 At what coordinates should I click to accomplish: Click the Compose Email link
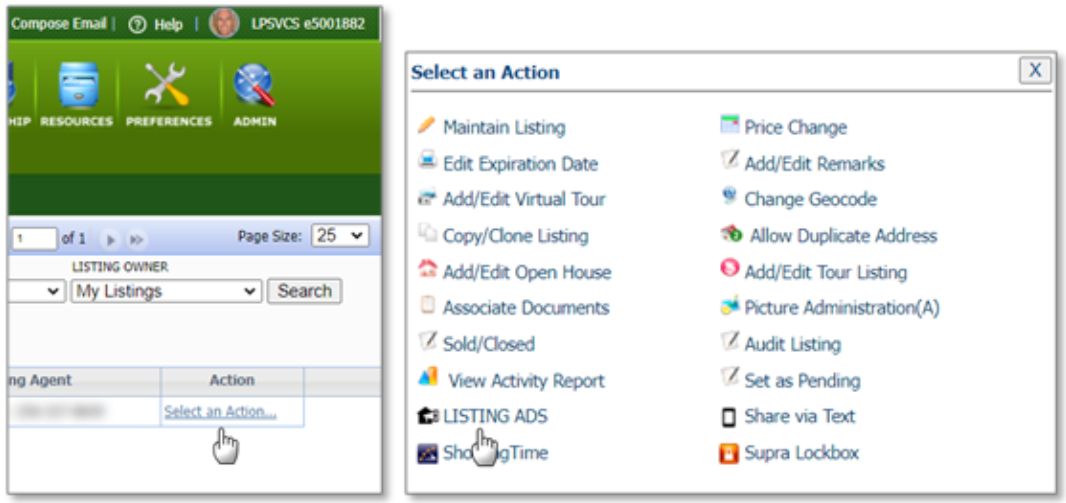(58, 23)
